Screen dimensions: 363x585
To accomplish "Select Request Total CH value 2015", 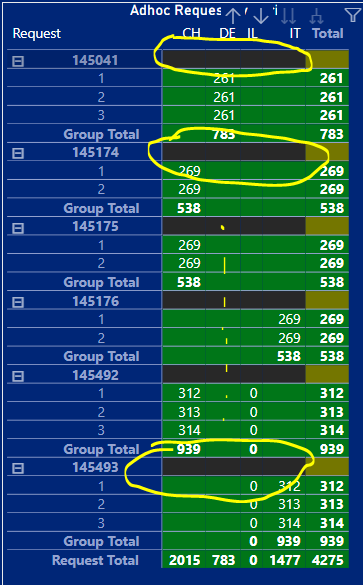I will point(185,560).
